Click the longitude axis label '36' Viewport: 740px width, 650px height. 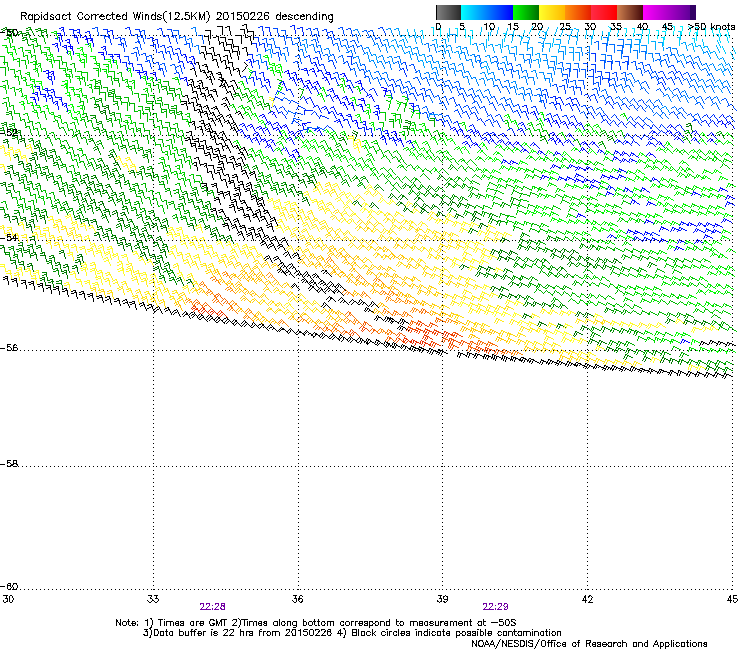click(x=297, y=599)
